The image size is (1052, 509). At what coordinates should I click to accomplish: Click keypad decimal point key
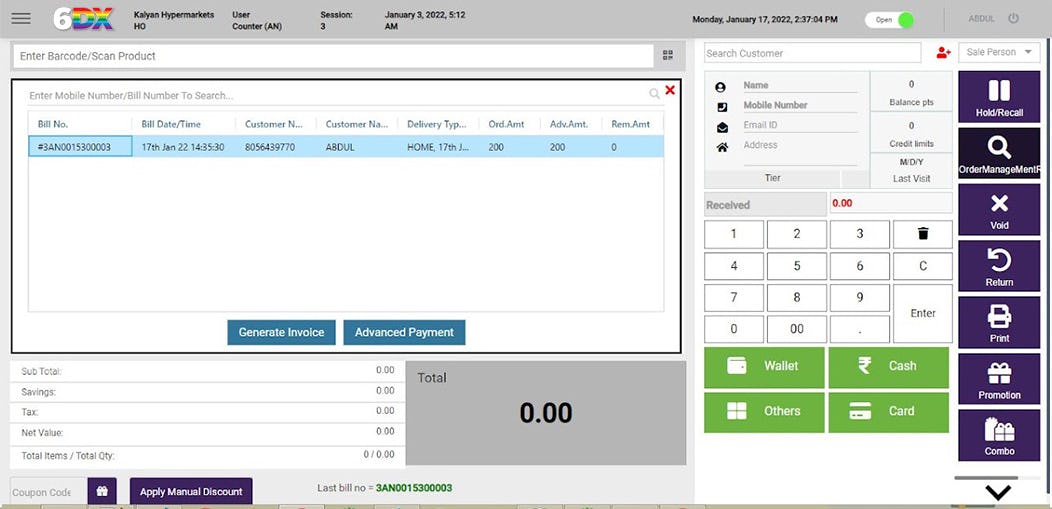pyautogui.click(x=859, y=329)
